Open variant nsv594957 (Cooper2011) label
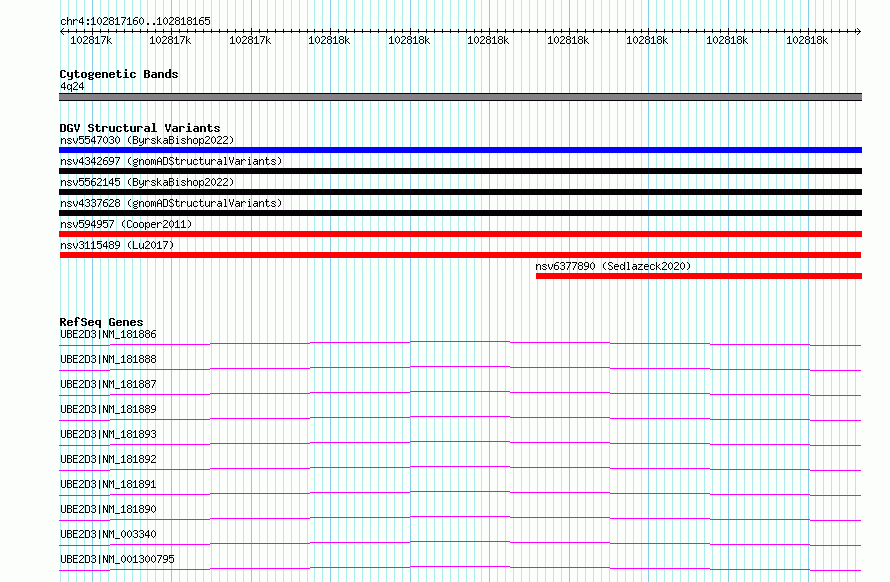Screen dimensions: 890x582 (x=126, y=224)
